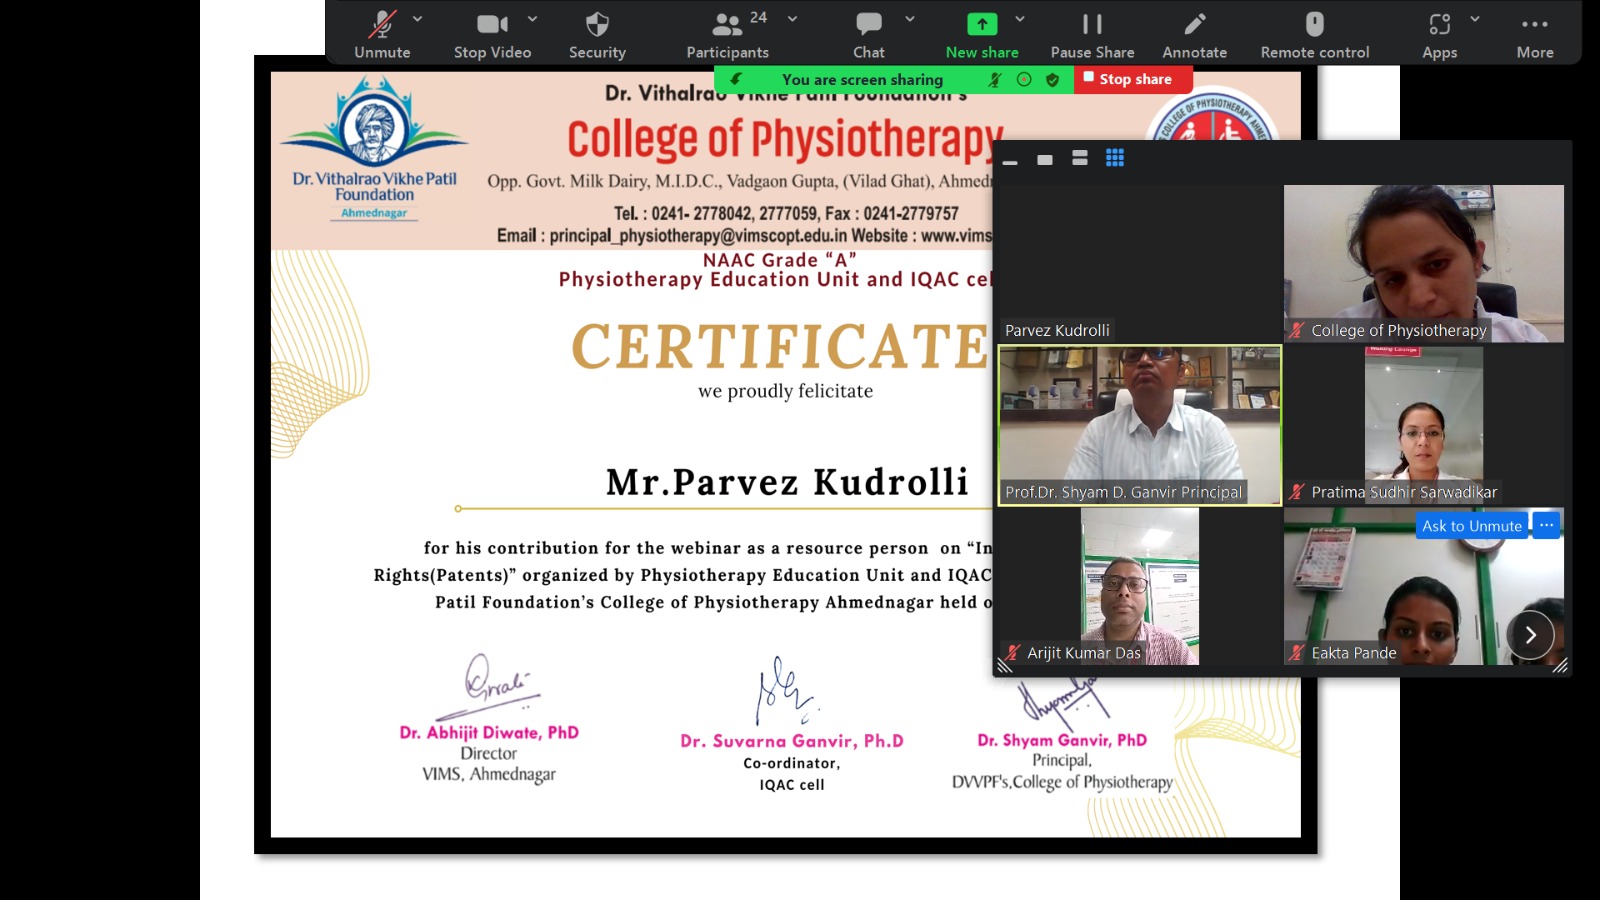This screenshot has height=900, width=1600.
Task: Open the audio options arrow beside Unmute
Action: (418, 18)
